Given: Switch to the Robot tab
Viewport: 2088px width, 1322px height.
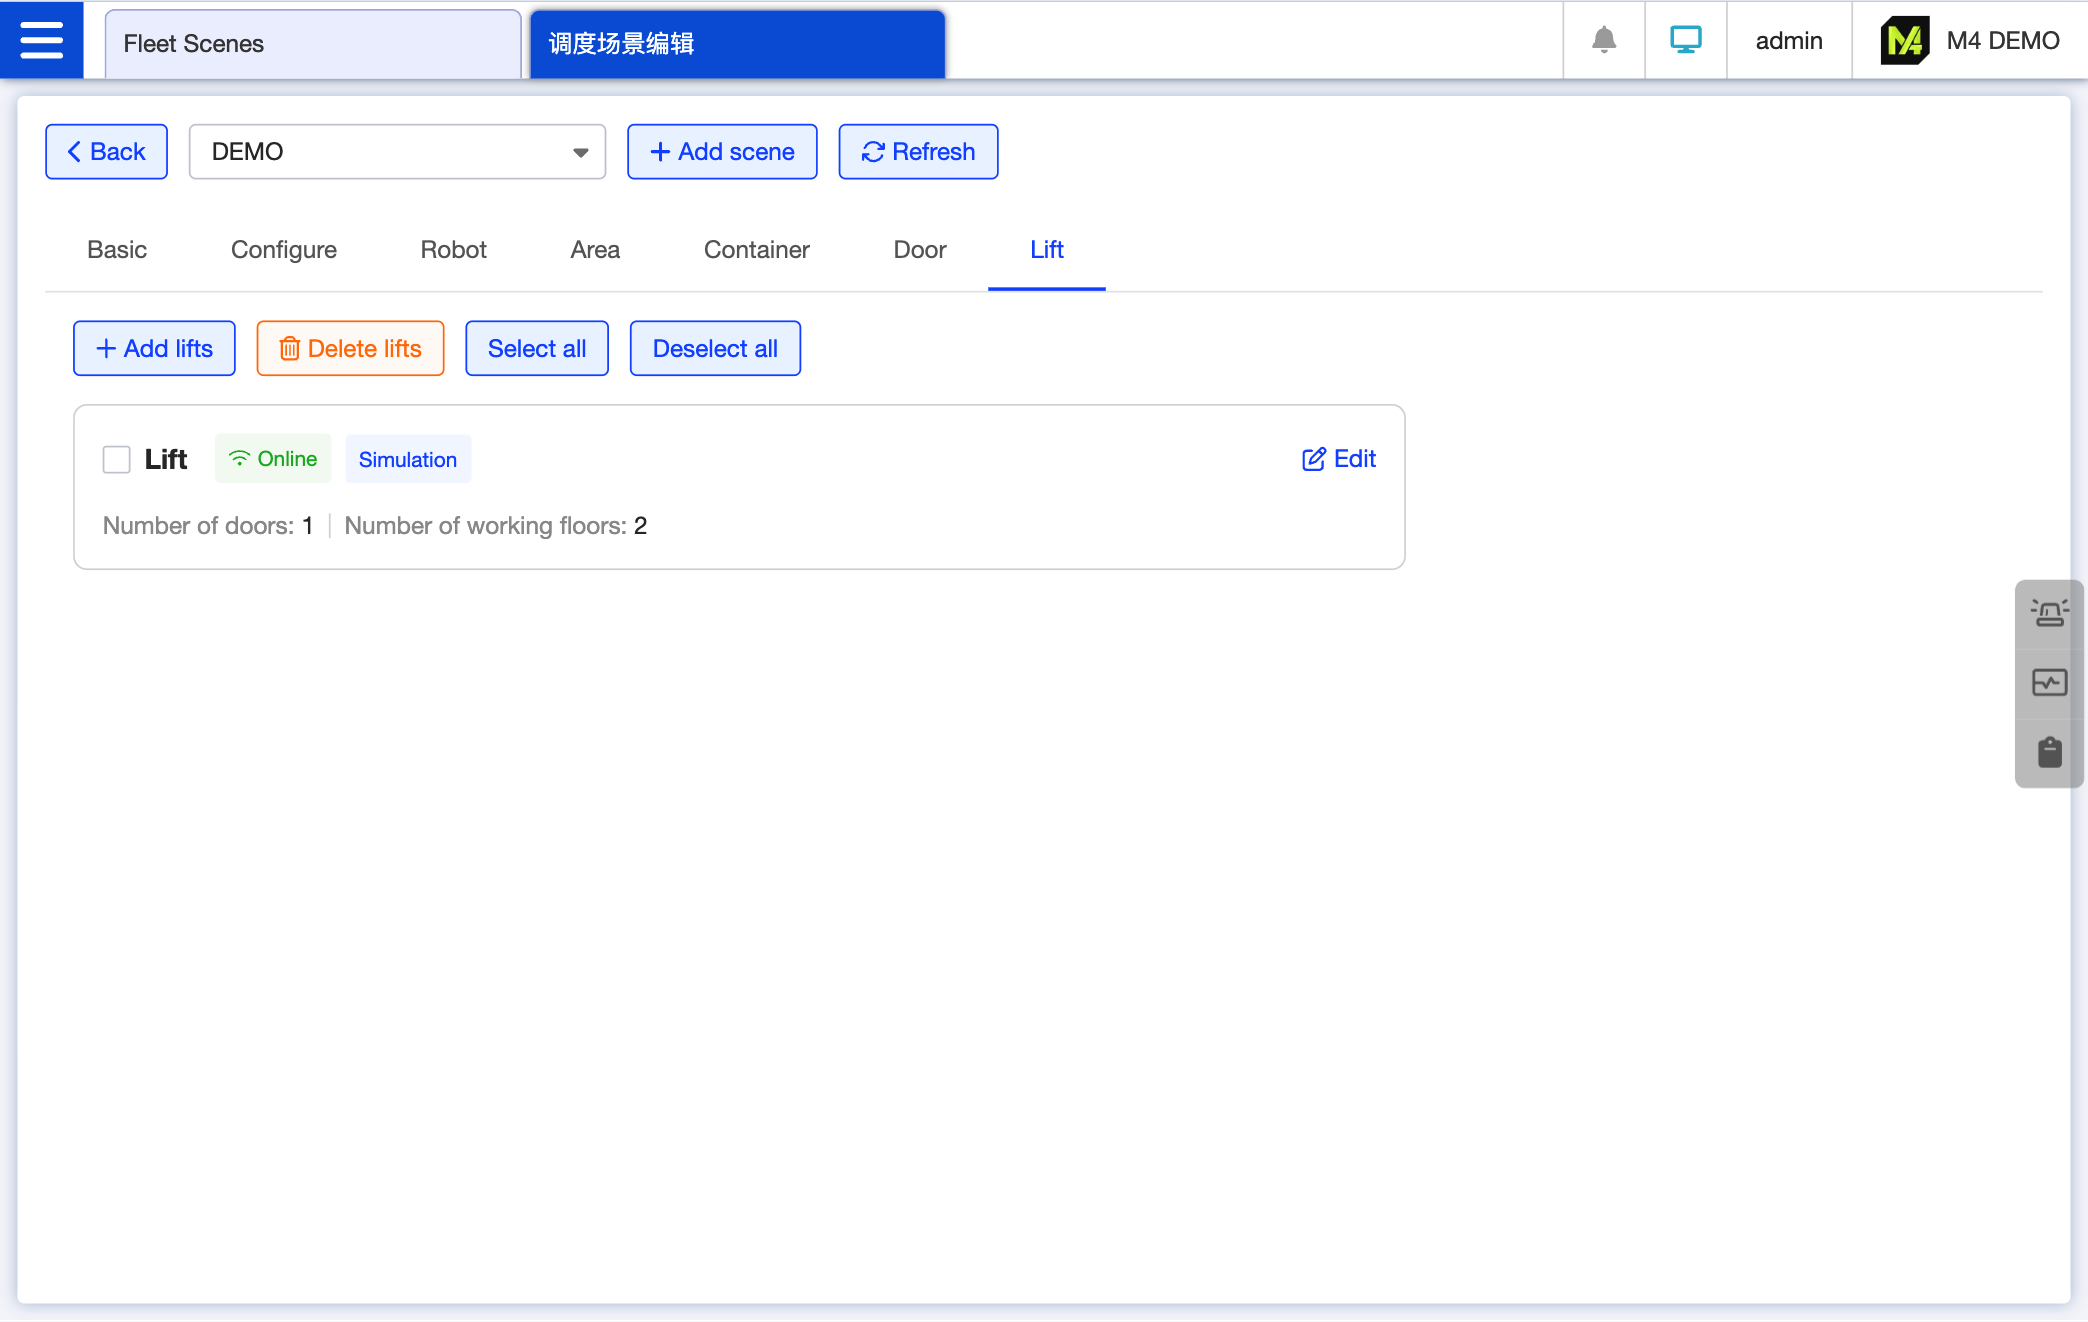Looking at the screenshot, I should click(453, 250).
